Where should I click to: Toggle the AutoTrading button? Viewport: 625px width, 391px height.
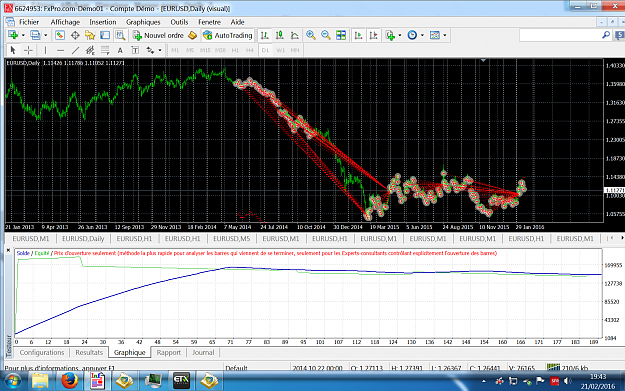click(228, 35)
